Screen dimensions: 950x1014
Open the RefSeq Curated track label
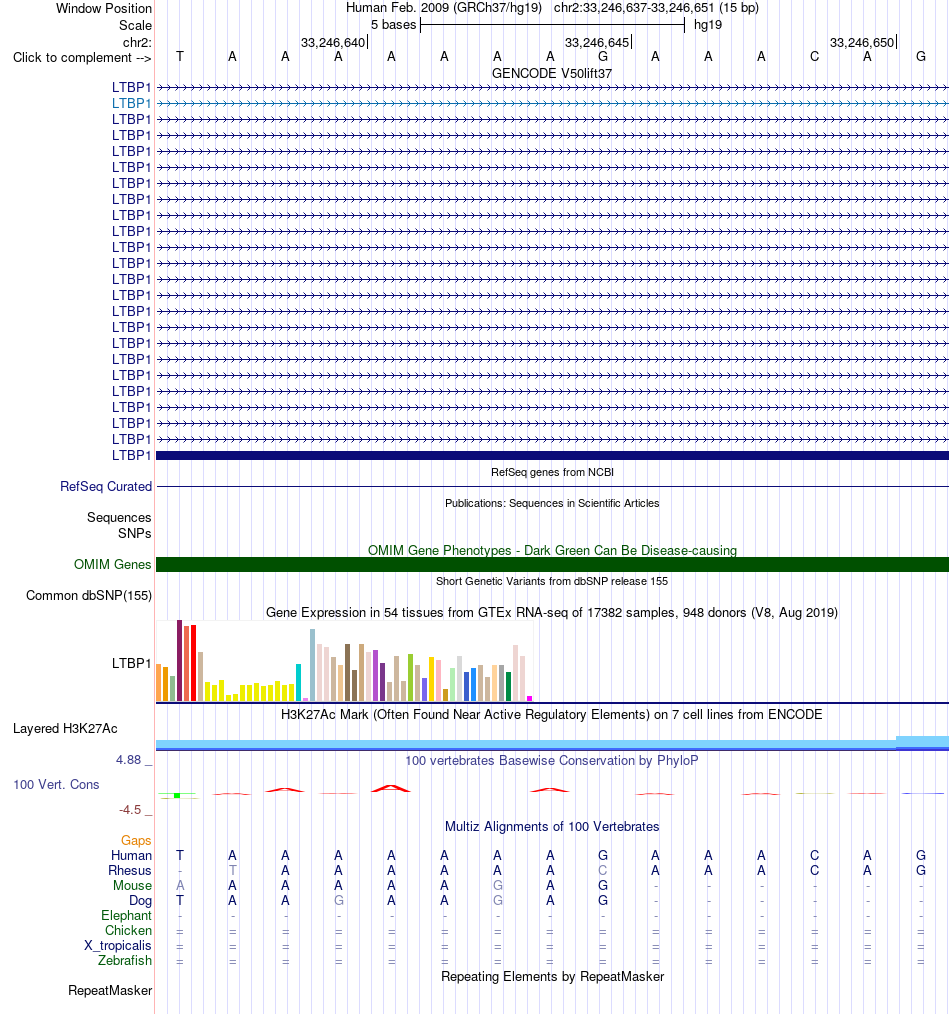point(106,486)
